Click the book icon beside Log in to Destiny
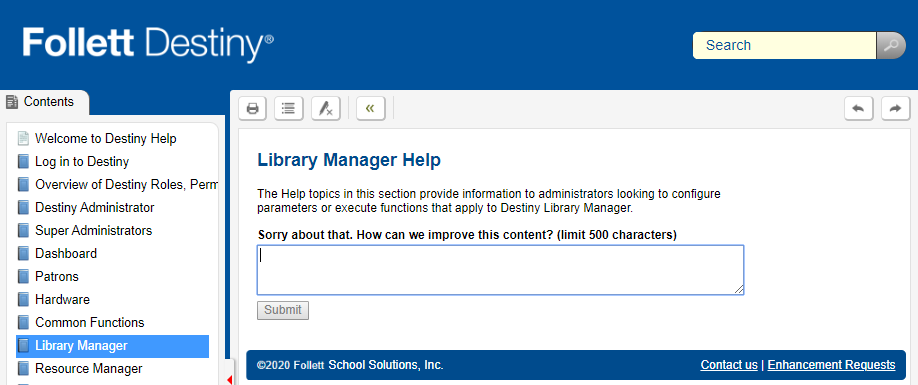Screen dimensions: 918x385 (23, 161)
